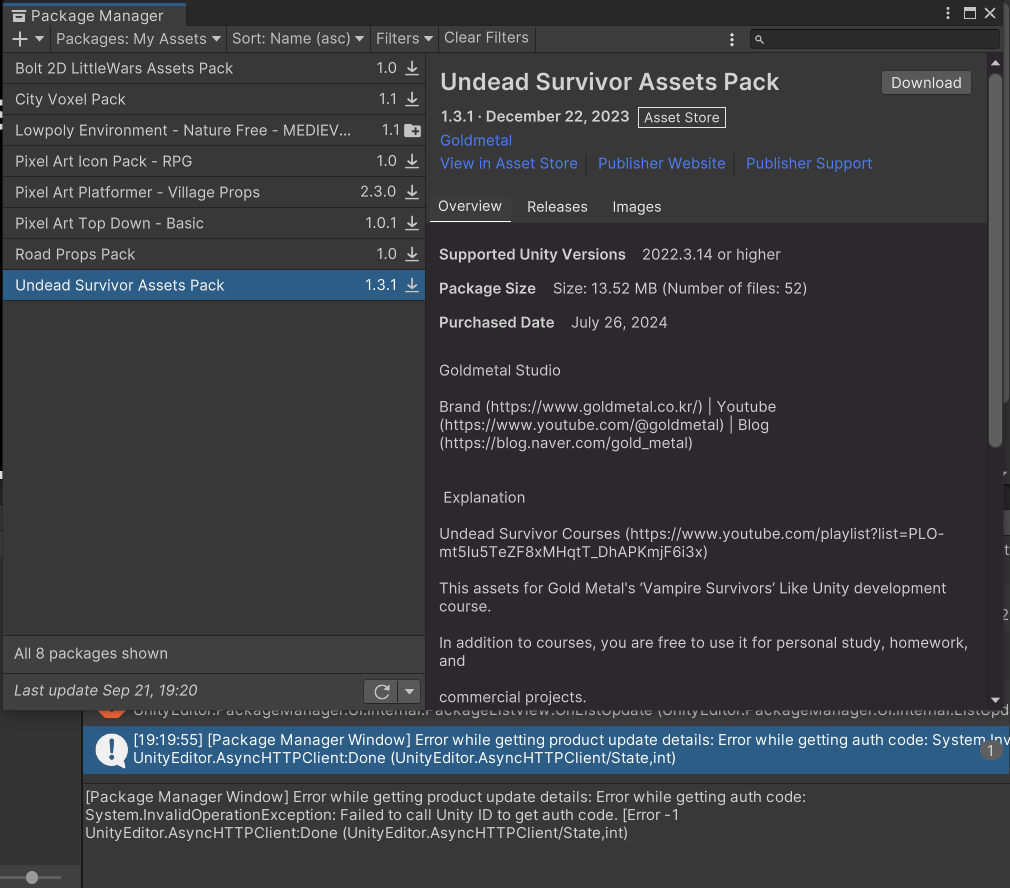Open the add package dropdown arrow

[x=39, y=39]
